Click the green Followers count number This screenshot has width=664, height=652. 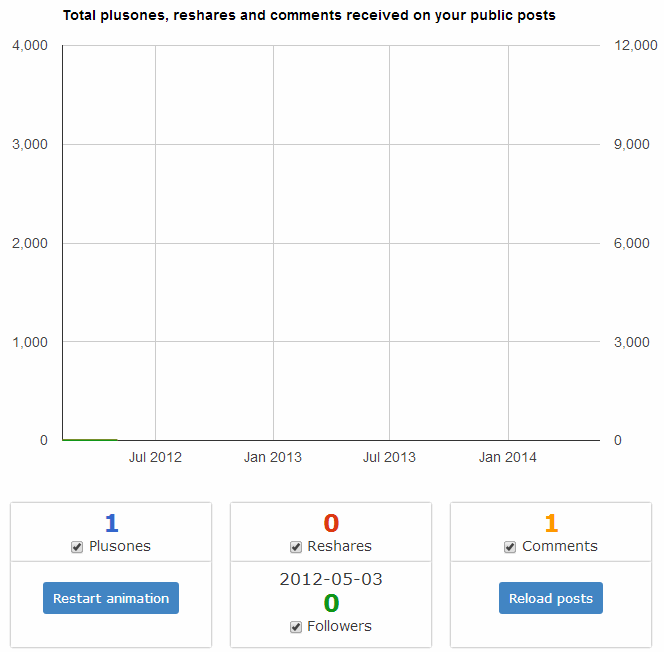tap(331, 603)
